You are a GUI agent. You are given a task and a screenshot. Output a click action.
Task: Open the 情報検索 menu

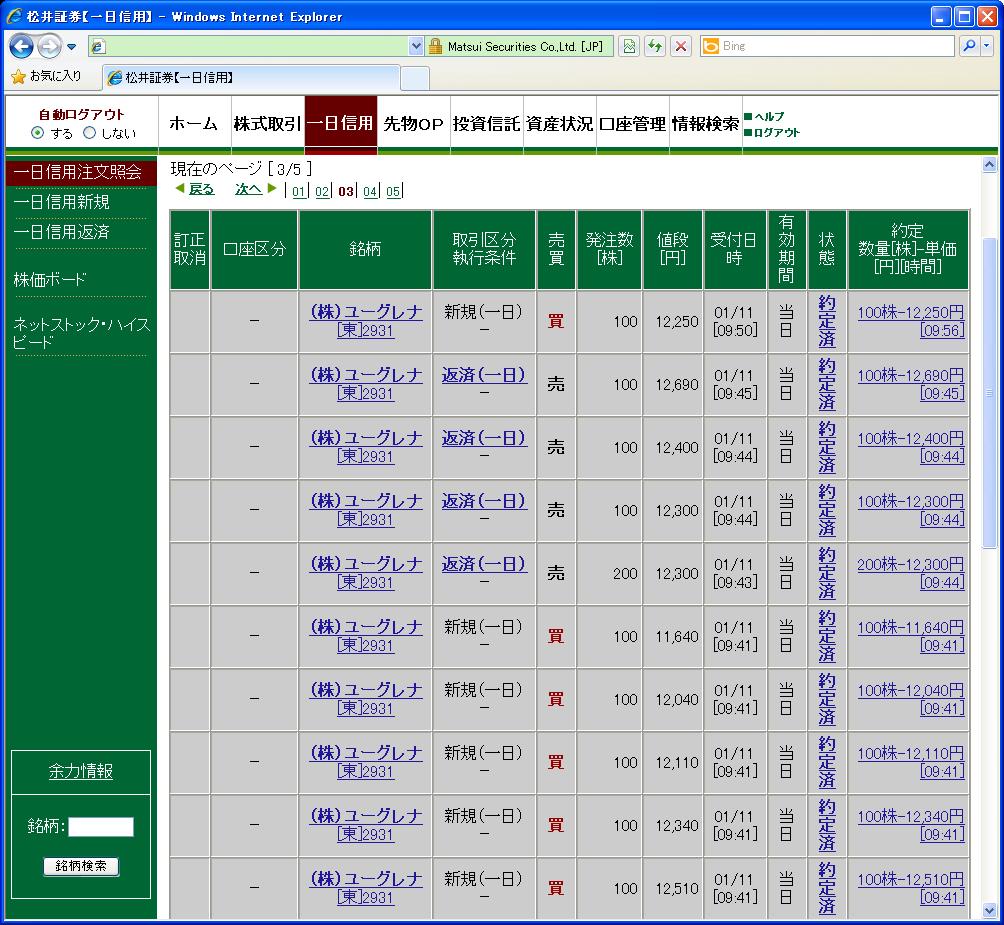point(706,124)
